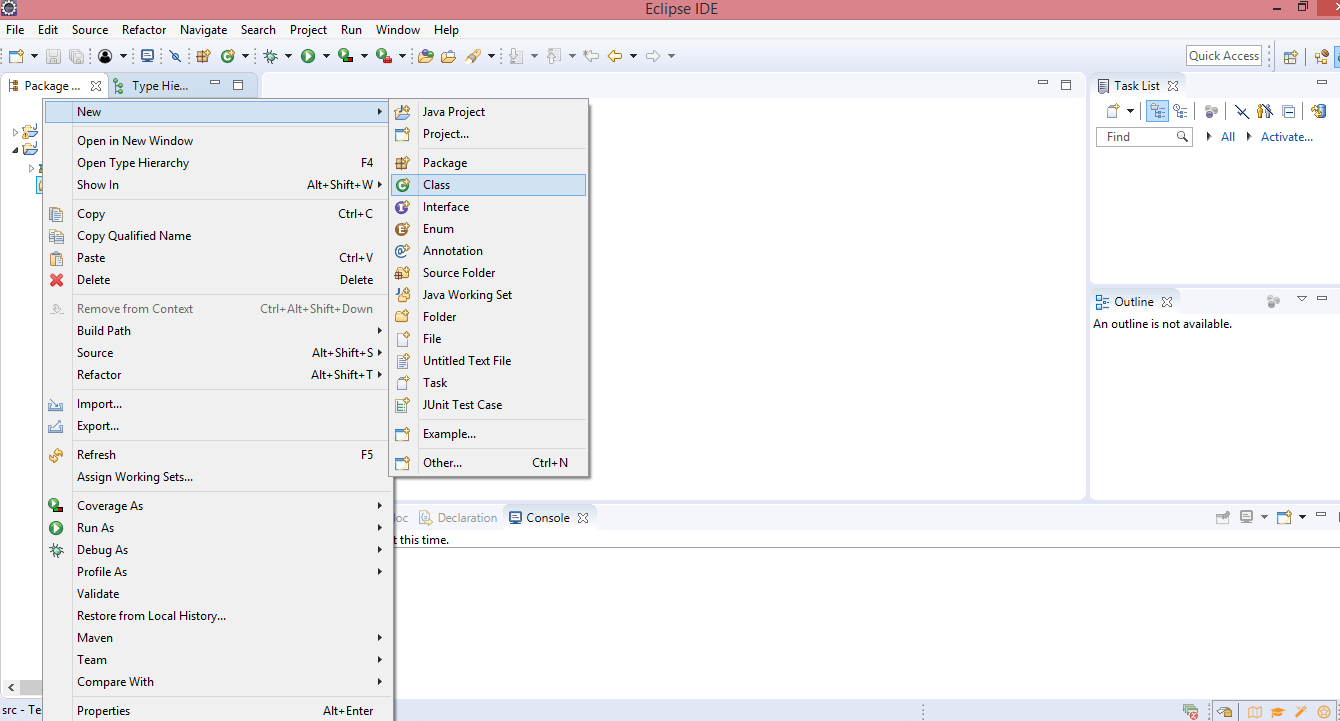Click the New Java Package toolbar icon
Image resolution: width=1340 pixels, height=721 pixels.
203,56
